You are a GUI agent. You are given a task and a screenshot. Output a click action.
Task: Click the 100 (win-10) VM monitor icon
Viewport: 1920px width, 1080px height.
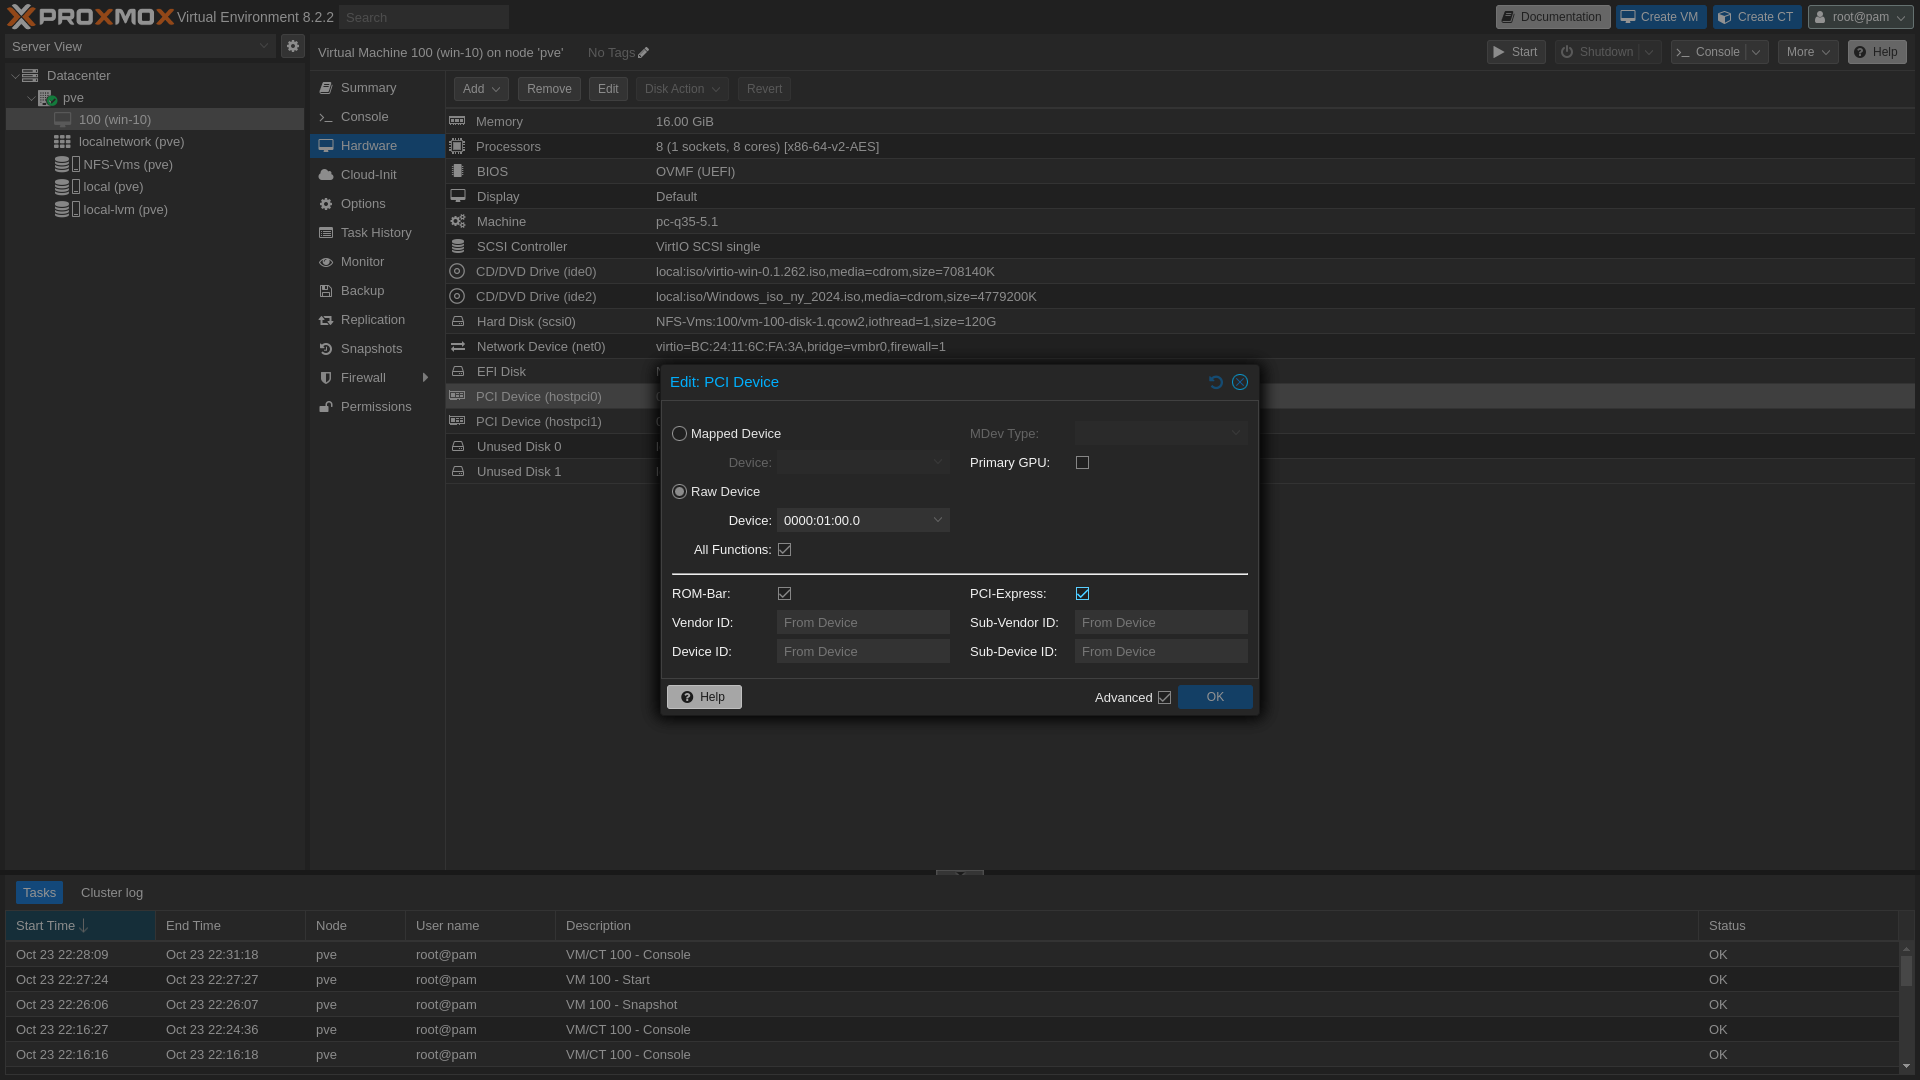click(62, 119)
